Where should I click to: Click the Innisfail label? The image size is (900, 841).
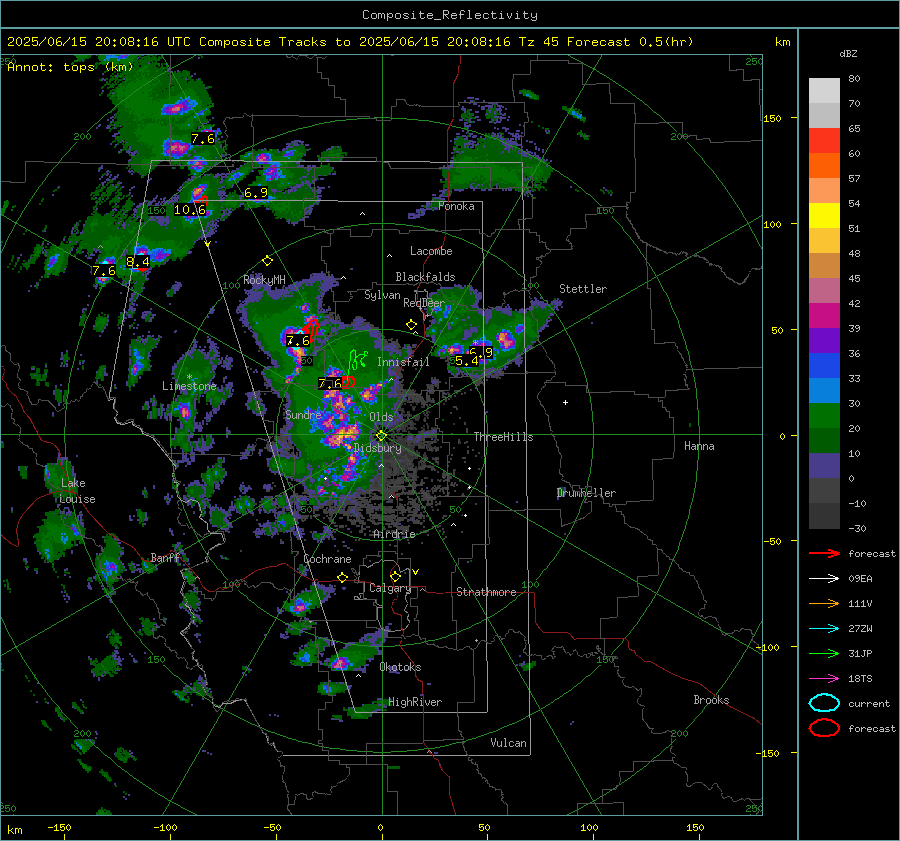tap(403, 362)
